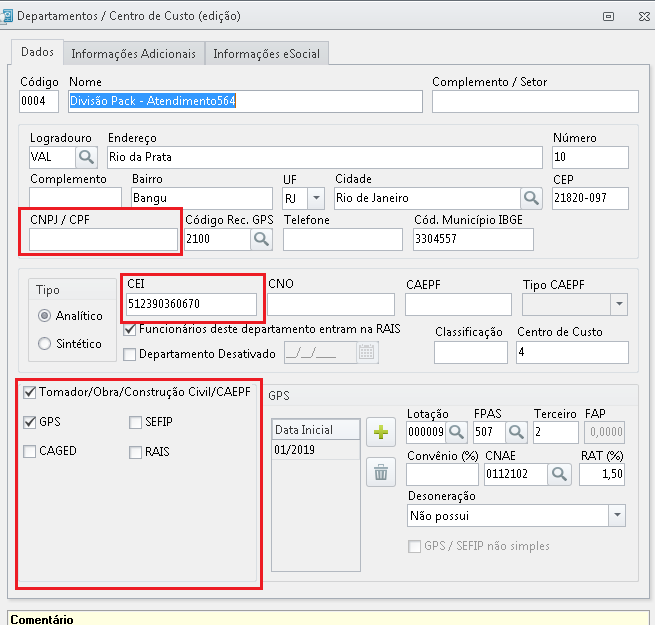Open the Tipo CAEPF dropdown
Screen dimensions: 655x625
tap(619, 304)
